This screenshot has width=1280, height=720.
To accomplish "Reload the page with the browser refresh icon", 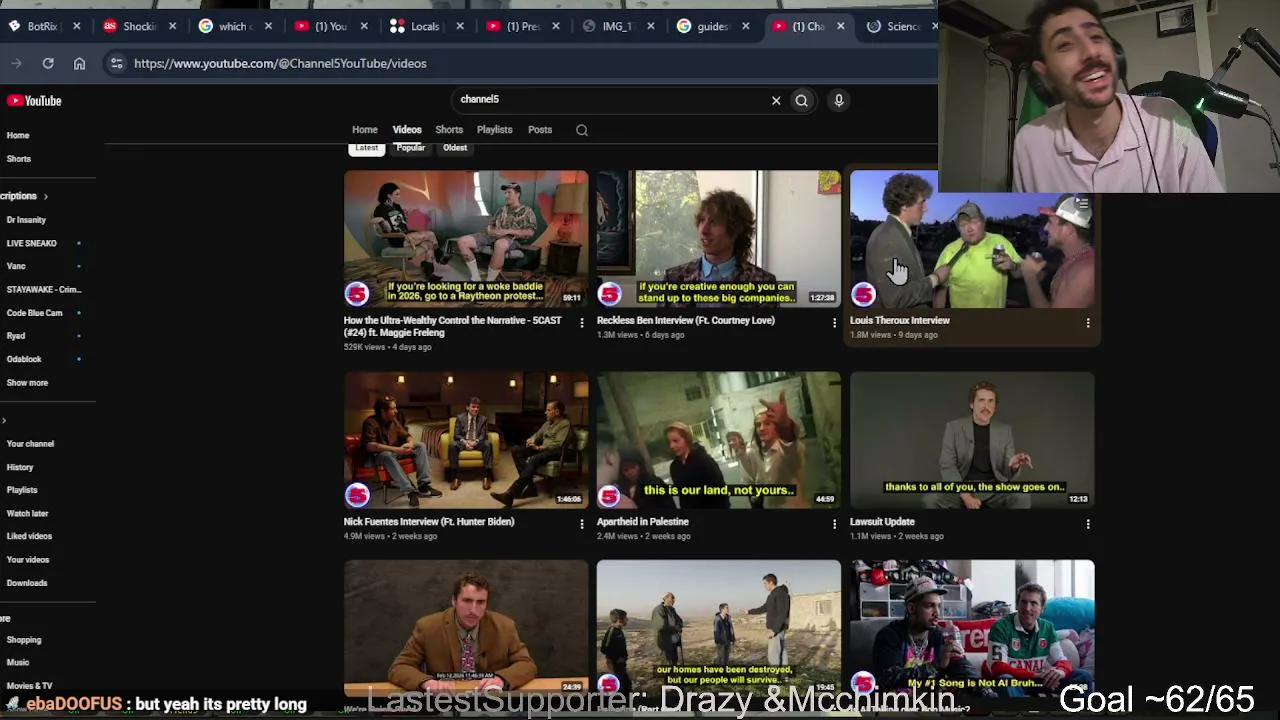I will (x=48, y=63).
